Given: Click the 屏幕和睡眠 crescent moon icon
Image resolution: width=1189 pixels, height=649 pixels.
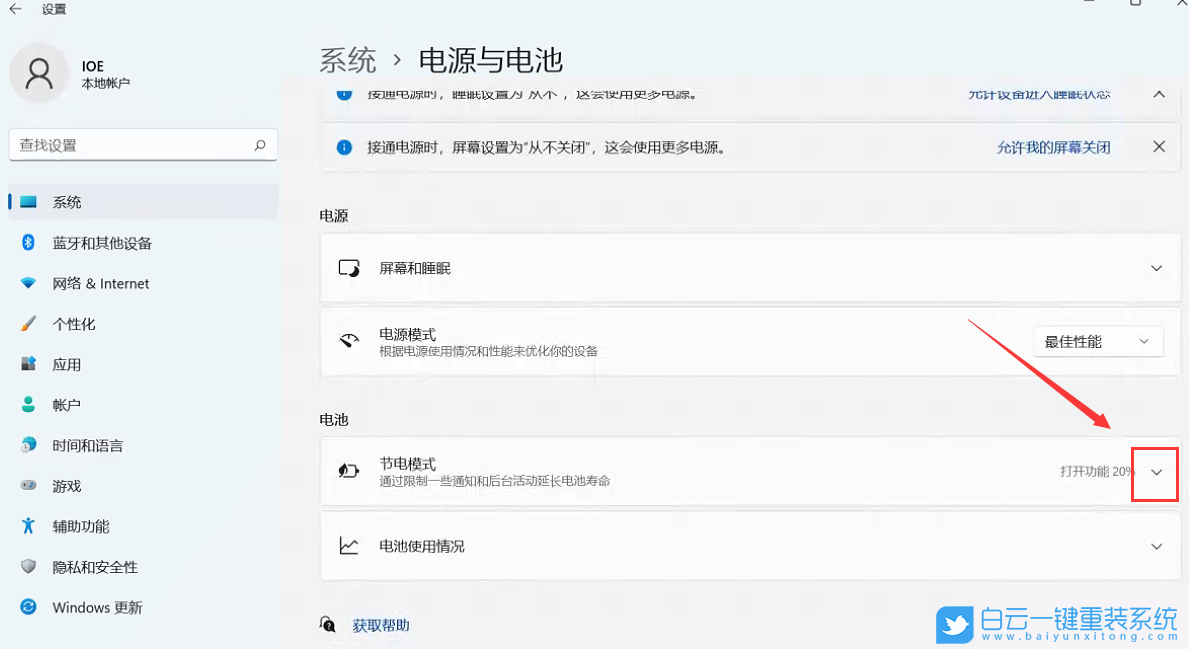Looking at the screenshot, I should pyautogui.click(x=348, y=268).
